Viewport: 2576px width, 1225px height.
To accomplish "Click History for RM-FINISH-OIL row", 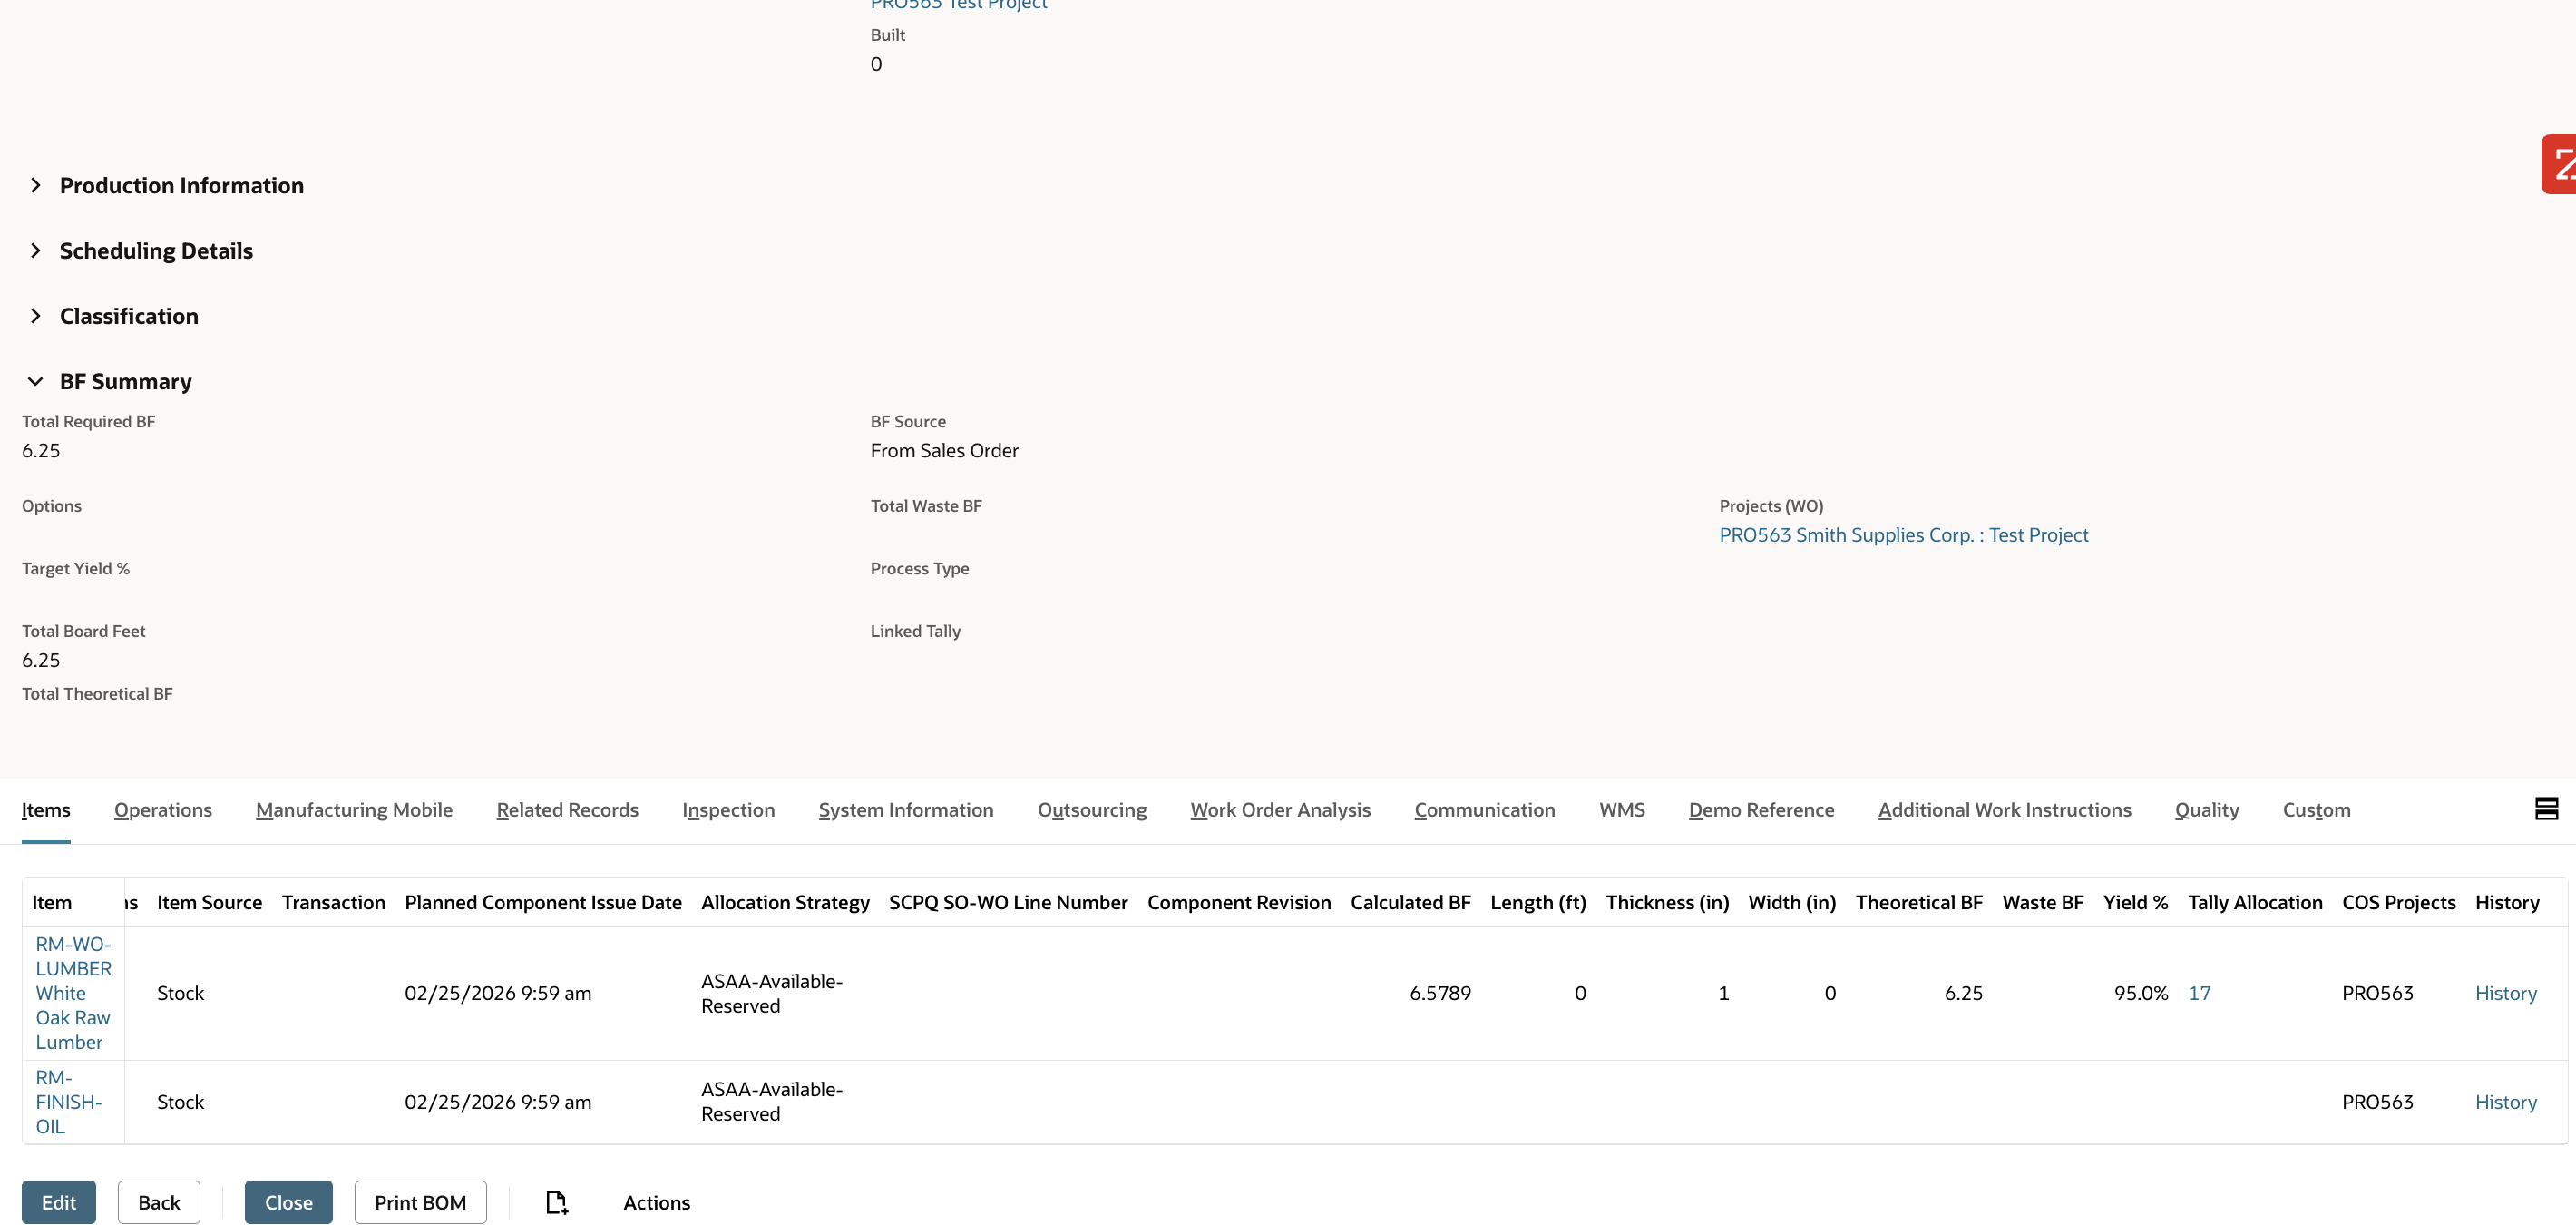I will click(2506, 1101).
